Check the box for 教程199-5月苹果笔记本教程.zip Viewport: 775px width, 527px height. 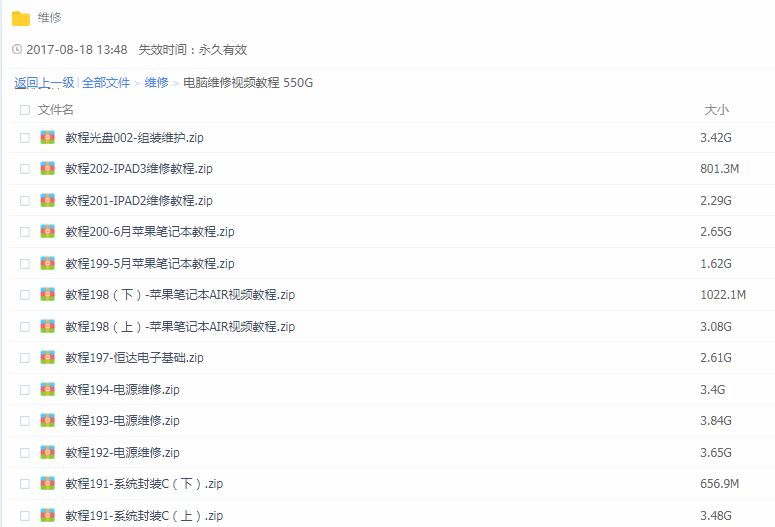point(25,264)
